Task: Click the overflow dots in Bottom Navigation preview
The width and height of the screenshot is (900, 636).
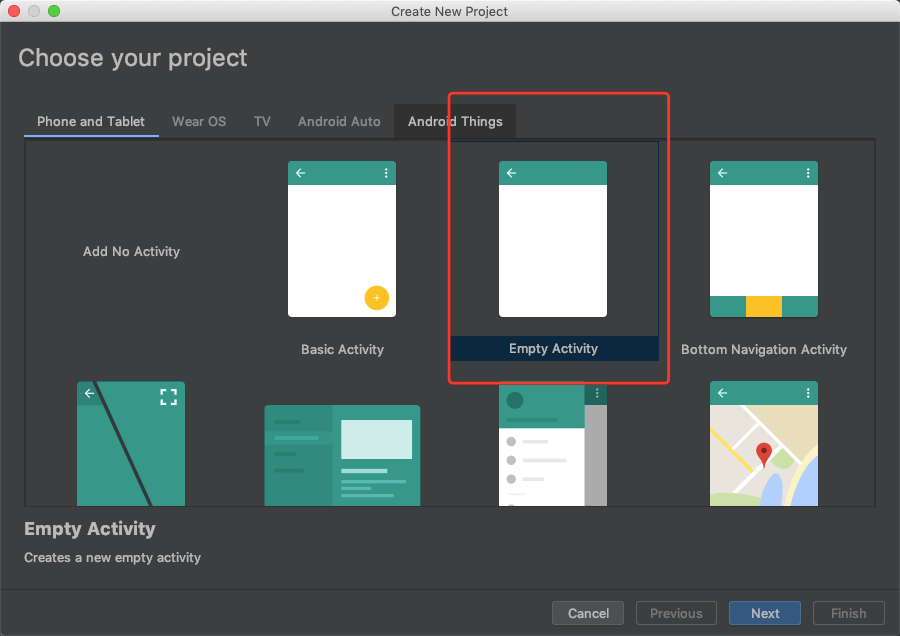Action: click(x=808, y=173)
